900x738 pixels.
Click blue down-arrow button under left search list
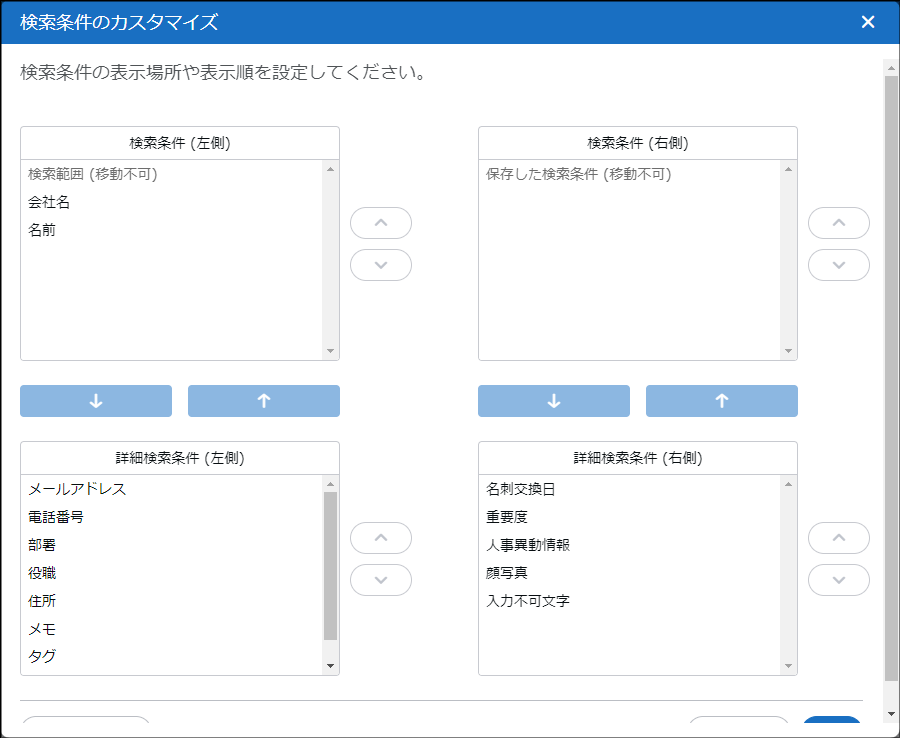[96, 401]
